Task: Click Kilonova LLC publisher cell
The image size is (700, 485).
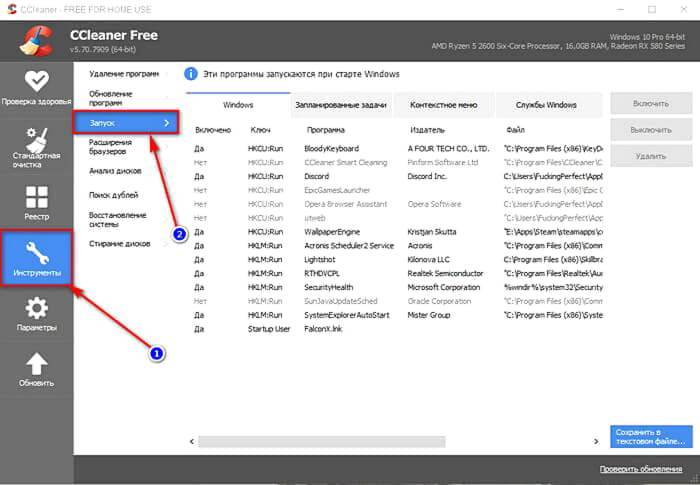Action: pyautogui.click(x=429, y=259)
